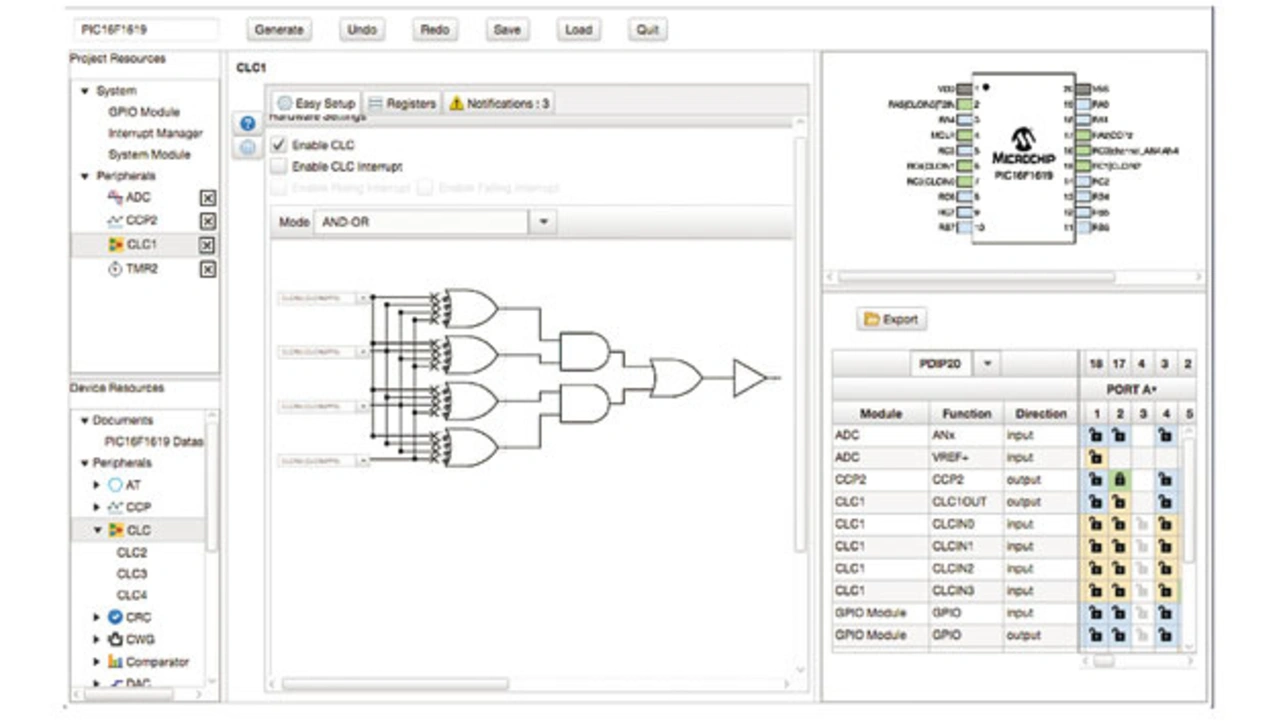
Task: Collapse the System tree node
Action: [x=85, y=91]
